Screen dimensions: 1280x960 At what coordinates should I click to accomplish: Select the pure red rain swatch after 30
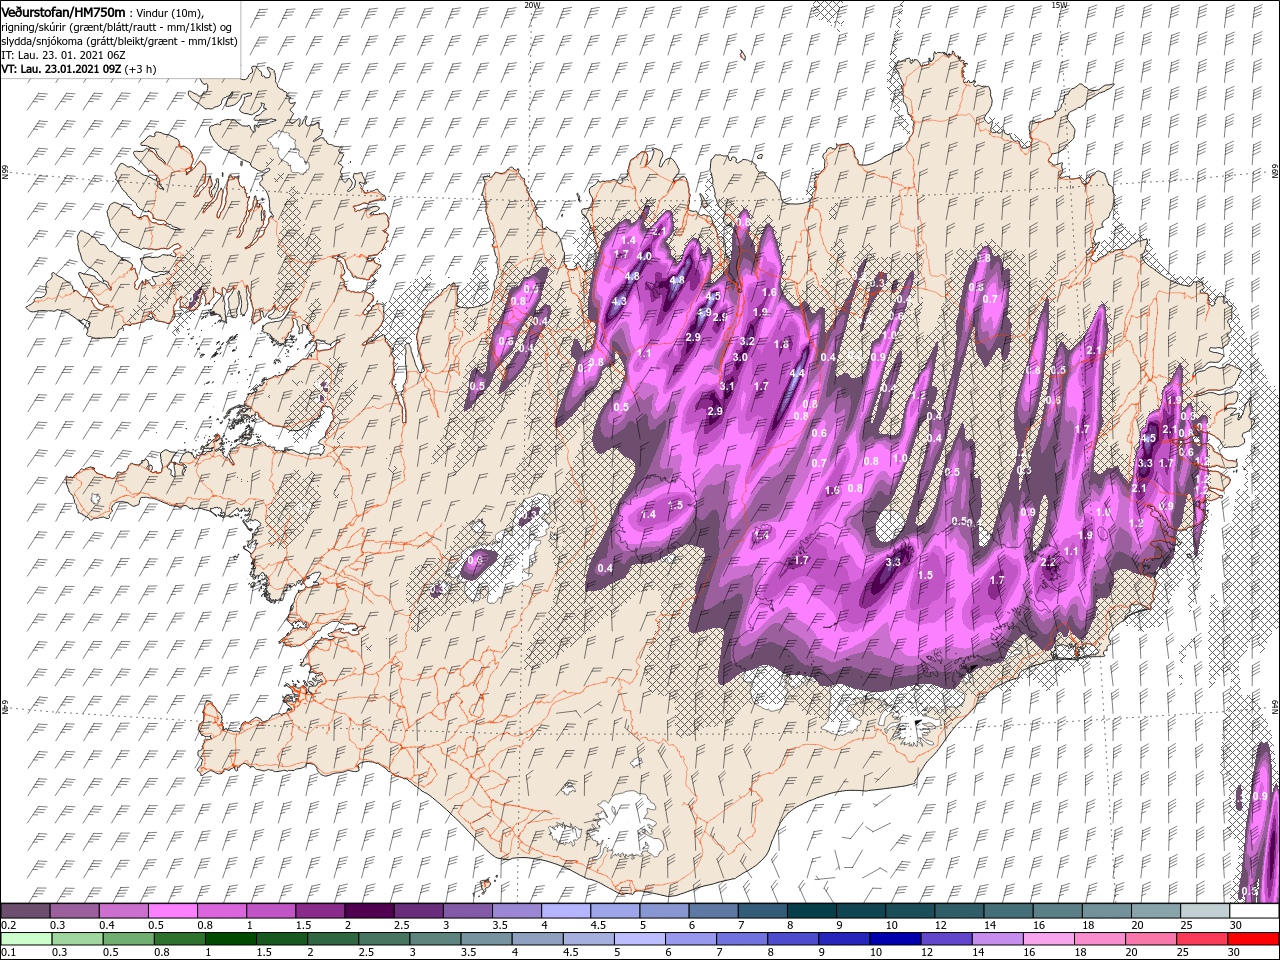1252,939
